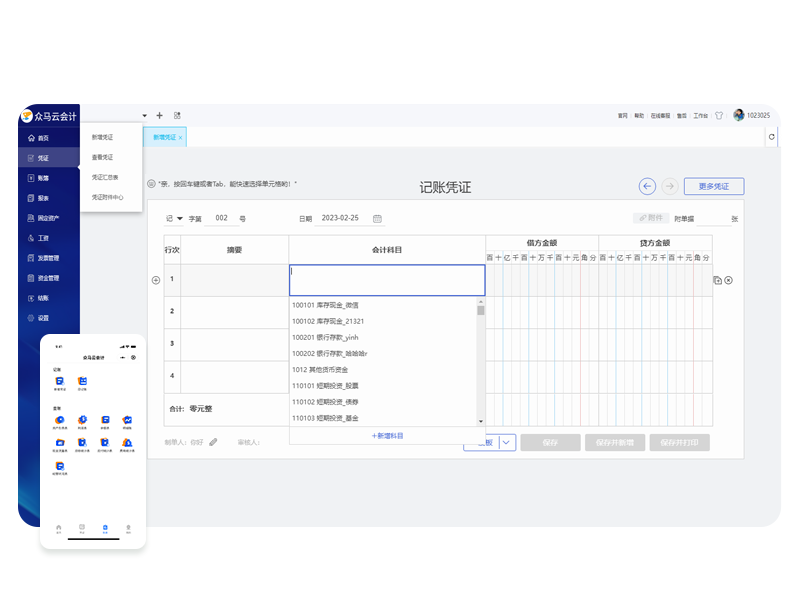Click the 工作台 link in header

point(701,116)
